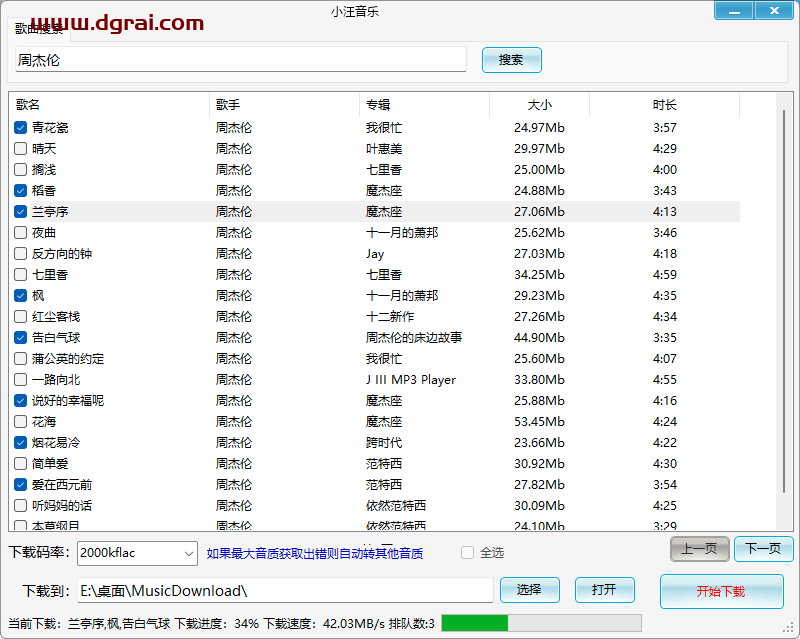Select album cell 叶惠美

pyautogui.click(x=384, y=149)
